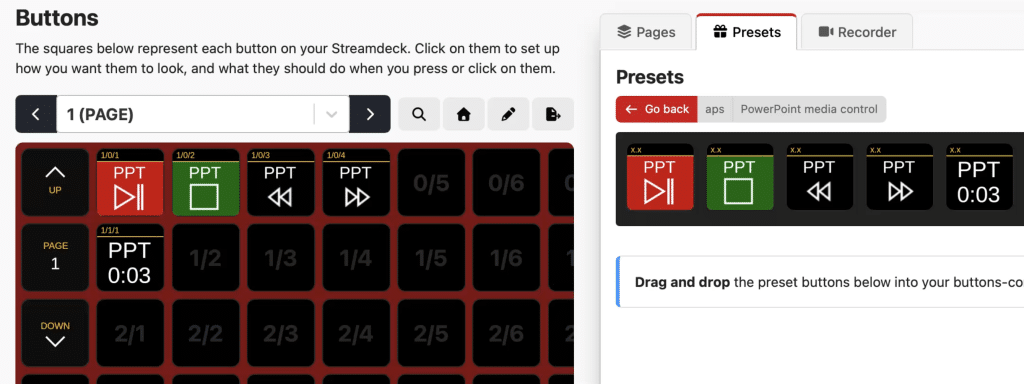The width and height of the screenshot is (1024, 384).
Task: Go to previous page with left arrow
Action: pos(36,114)
